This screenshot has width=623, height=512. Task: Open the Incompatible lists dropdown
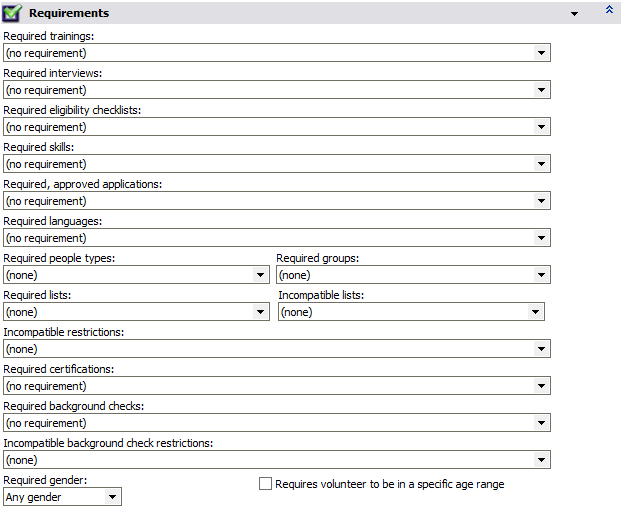(535, 312)
